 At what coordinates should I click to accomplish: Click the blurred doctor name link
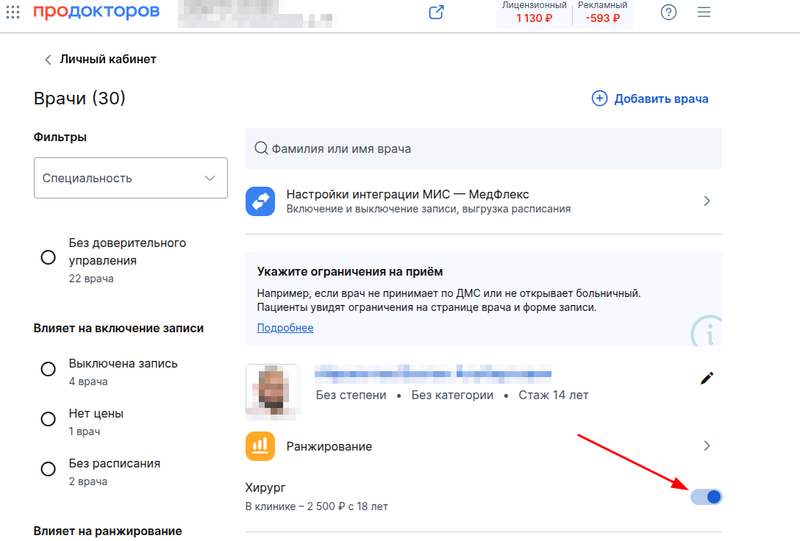pyautogui.click(x=433, y=374)
